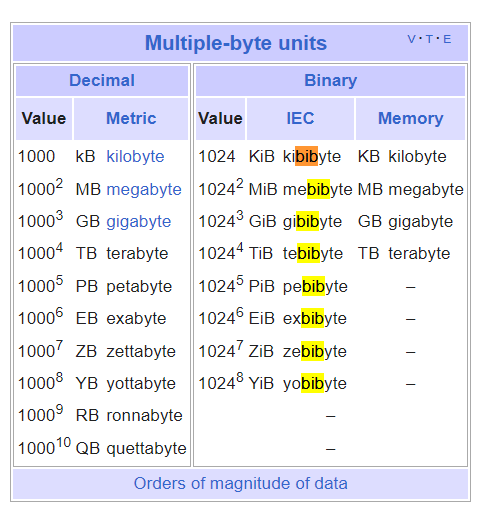
Task: Click the YiB abbreviation
Action: [x=261, y=384]
